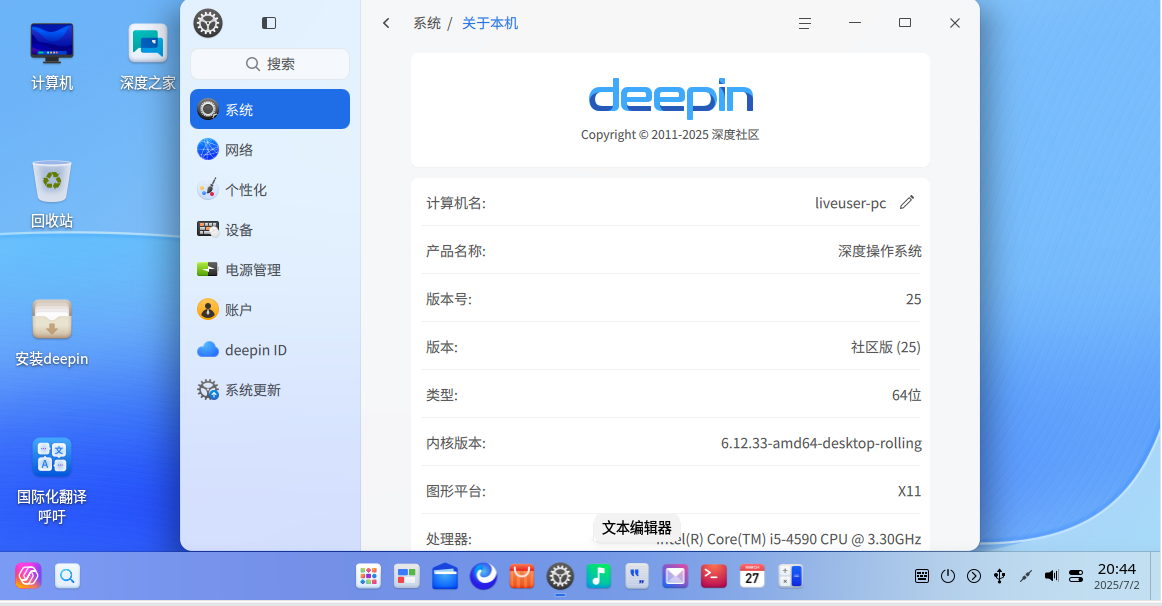Click the 深度操作系统 product name value

880,251
